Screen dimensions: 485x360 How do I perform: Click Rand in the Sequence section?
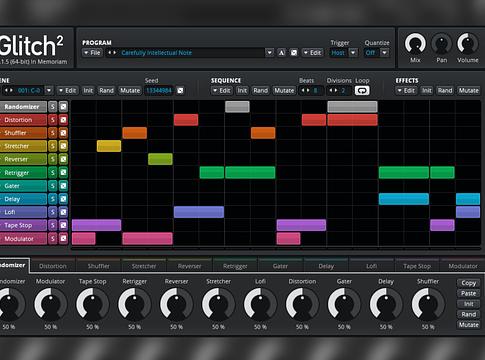[260, 90]
